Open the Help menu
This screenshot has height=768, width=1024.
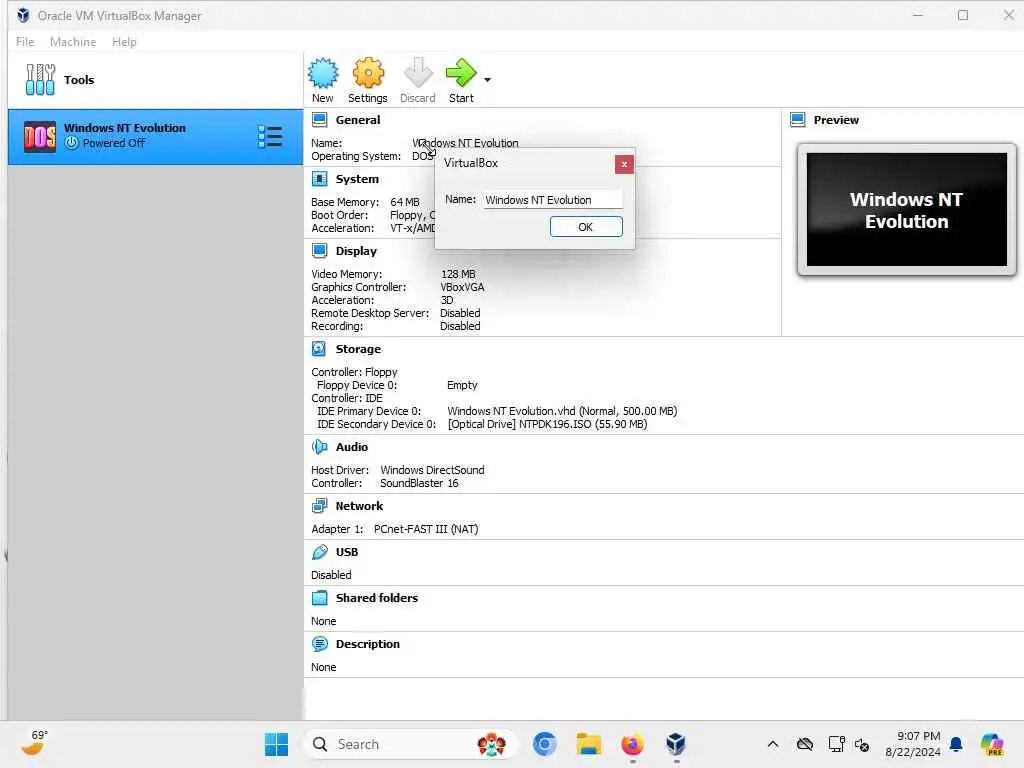coord(124,42)
